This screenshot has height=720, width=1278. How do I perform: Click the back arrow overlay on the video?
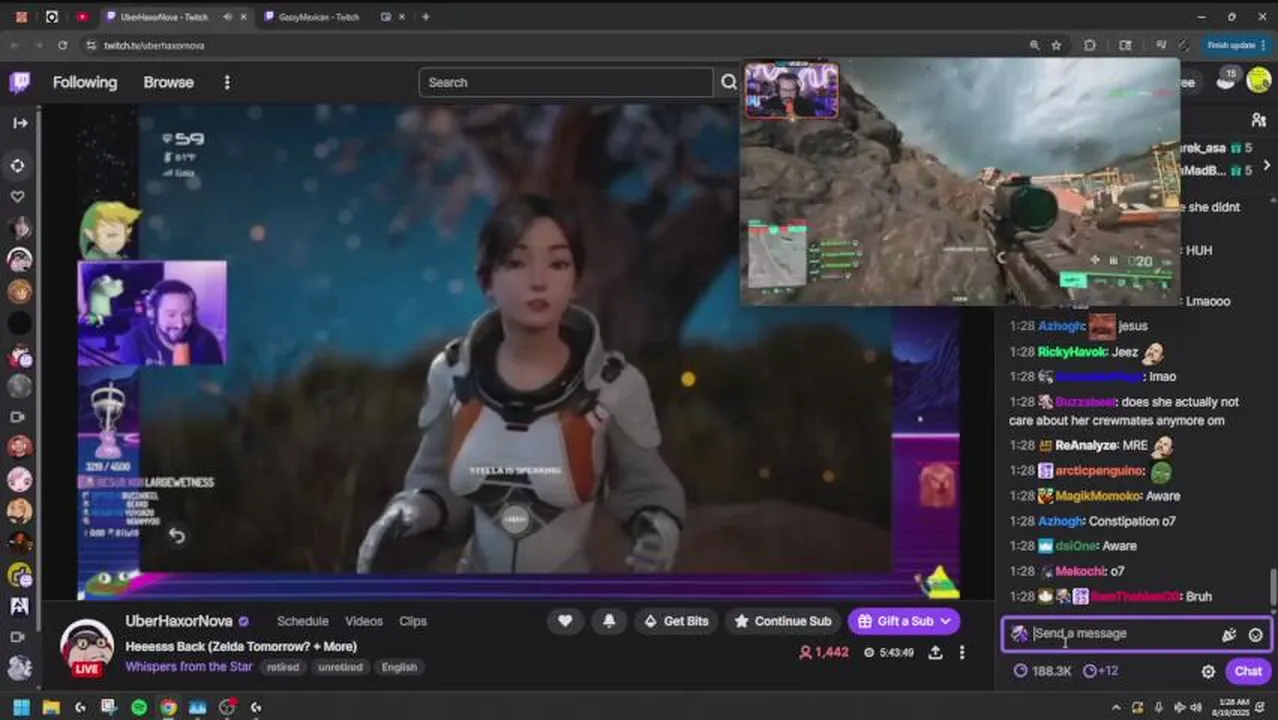[x=177, y=536]
